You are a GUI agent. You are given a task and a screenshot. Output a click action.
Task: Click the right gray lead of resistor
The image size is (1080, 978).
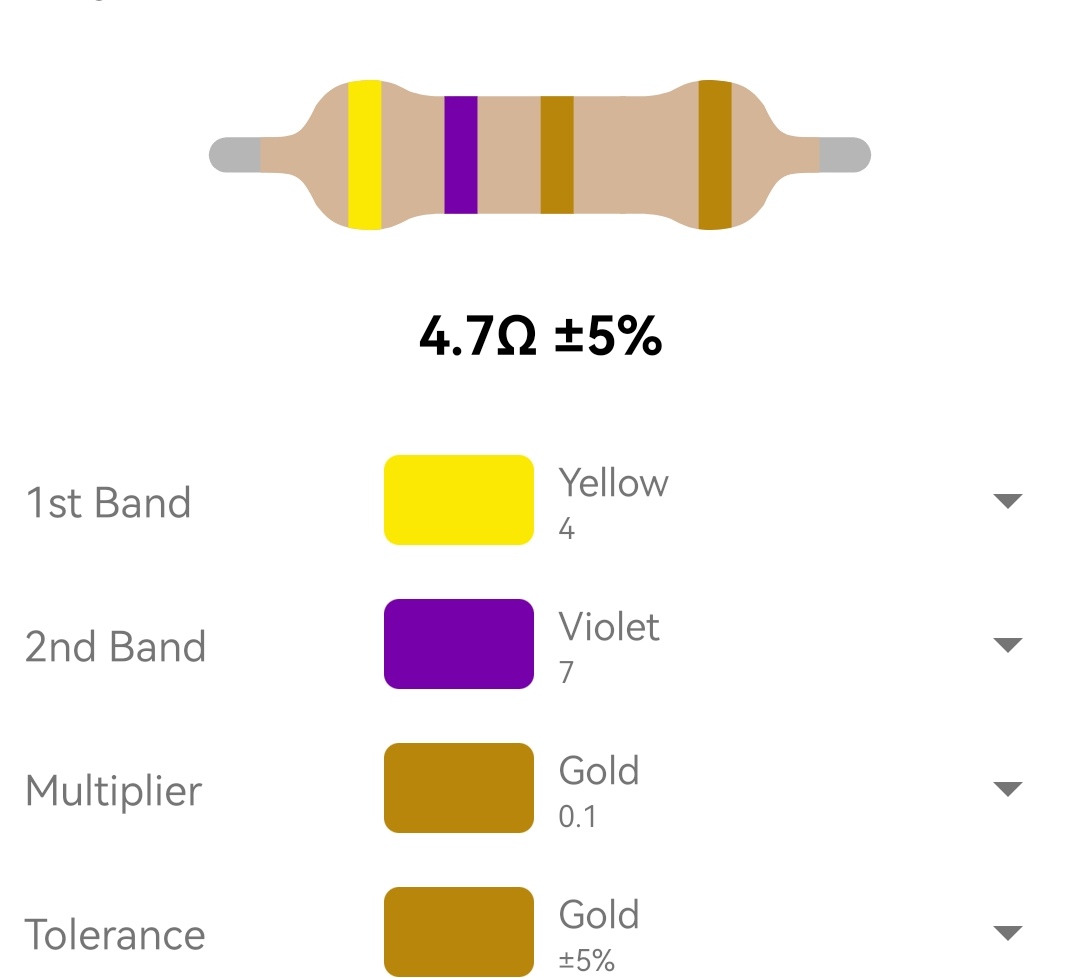pyautogui.click(x=845, y=155)
